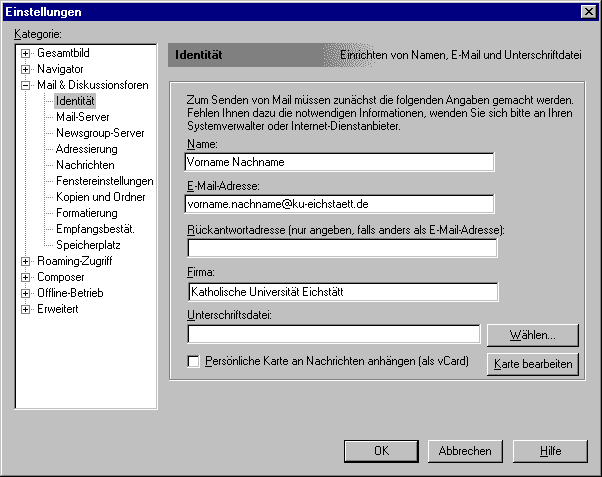Click the Wählen... button
The height and width of the screenshot is (477, 602).
531,334
